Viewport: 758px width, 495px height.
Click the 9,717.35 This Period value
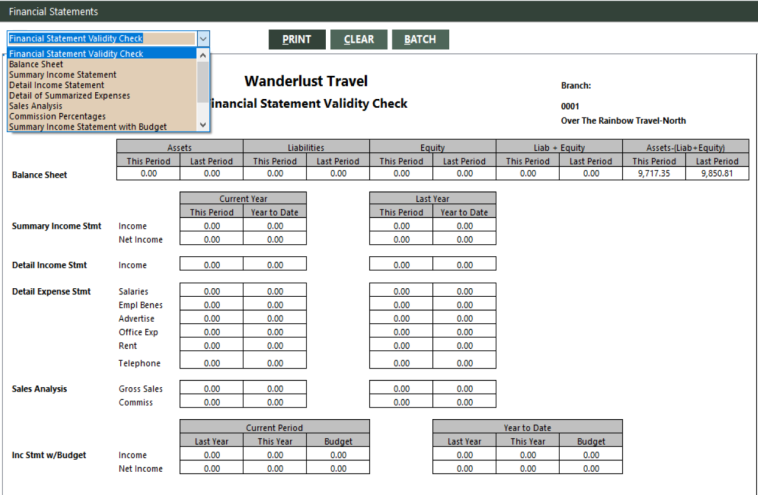(654, 174)
